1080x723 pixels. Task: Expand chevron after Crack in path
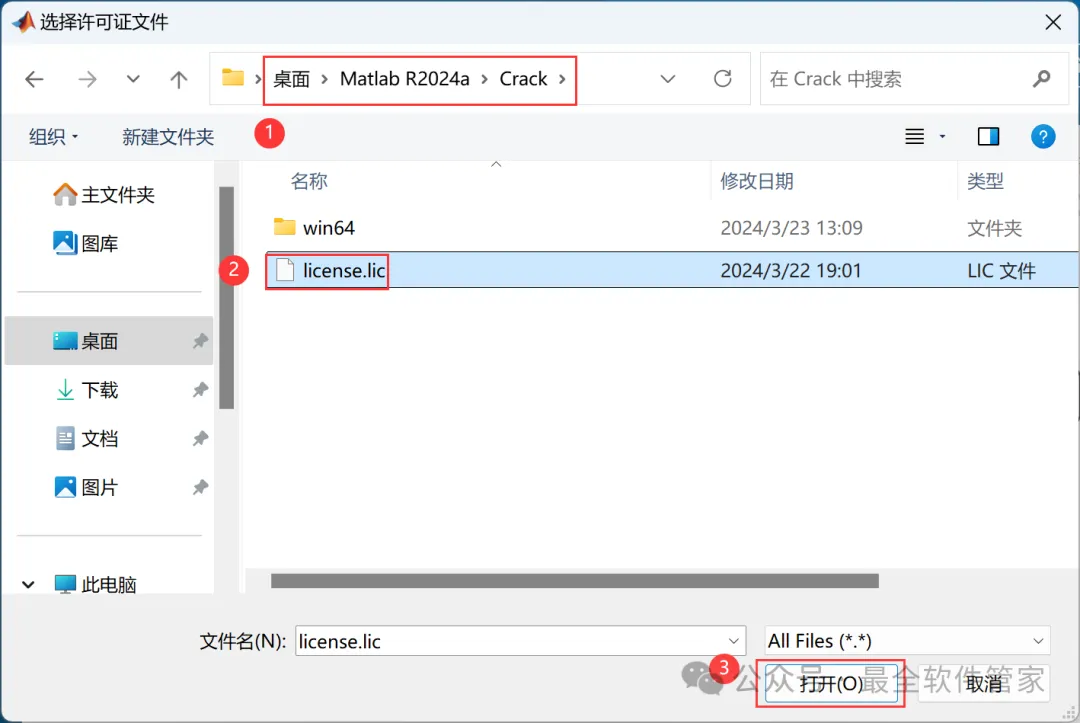(562, 79)
